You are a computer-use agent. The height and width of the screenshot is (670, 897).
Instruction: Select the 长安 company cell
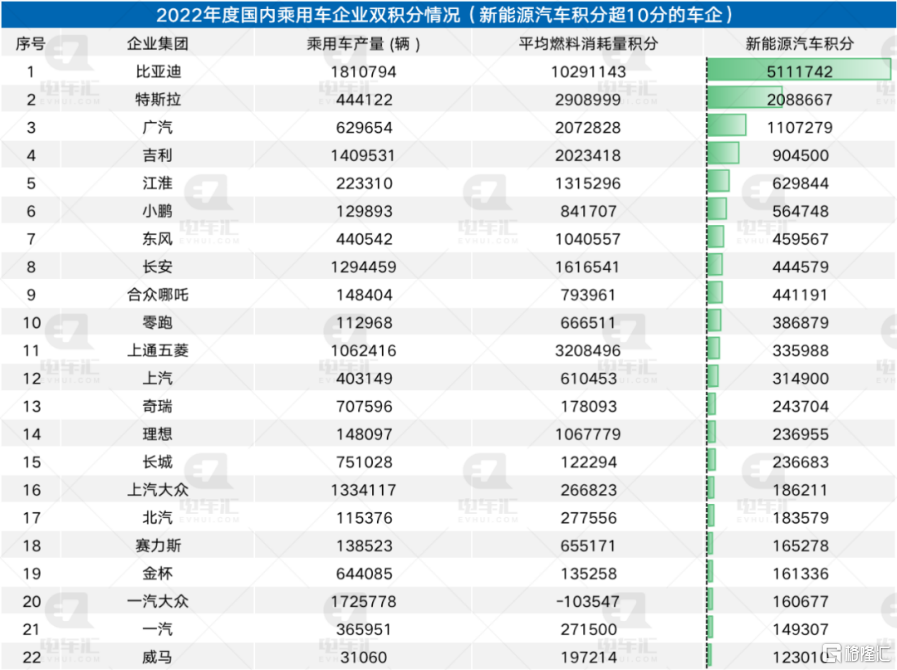158,267
